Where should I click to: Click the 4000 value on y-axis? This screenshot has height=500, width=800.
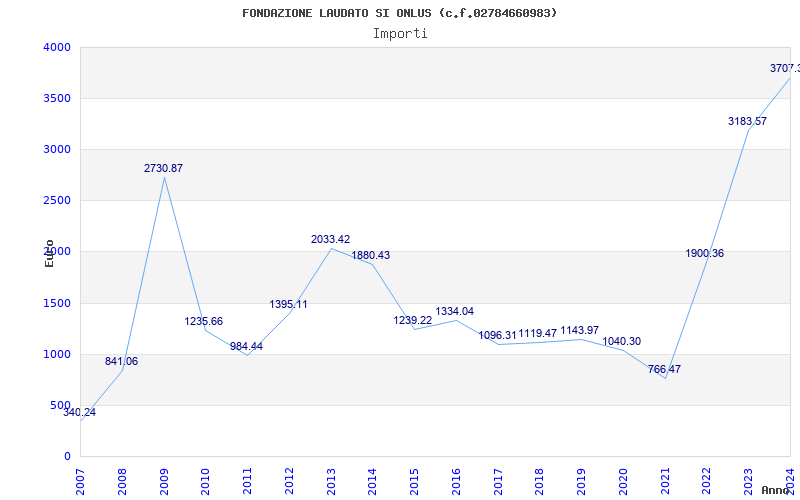tap(57, 47)
